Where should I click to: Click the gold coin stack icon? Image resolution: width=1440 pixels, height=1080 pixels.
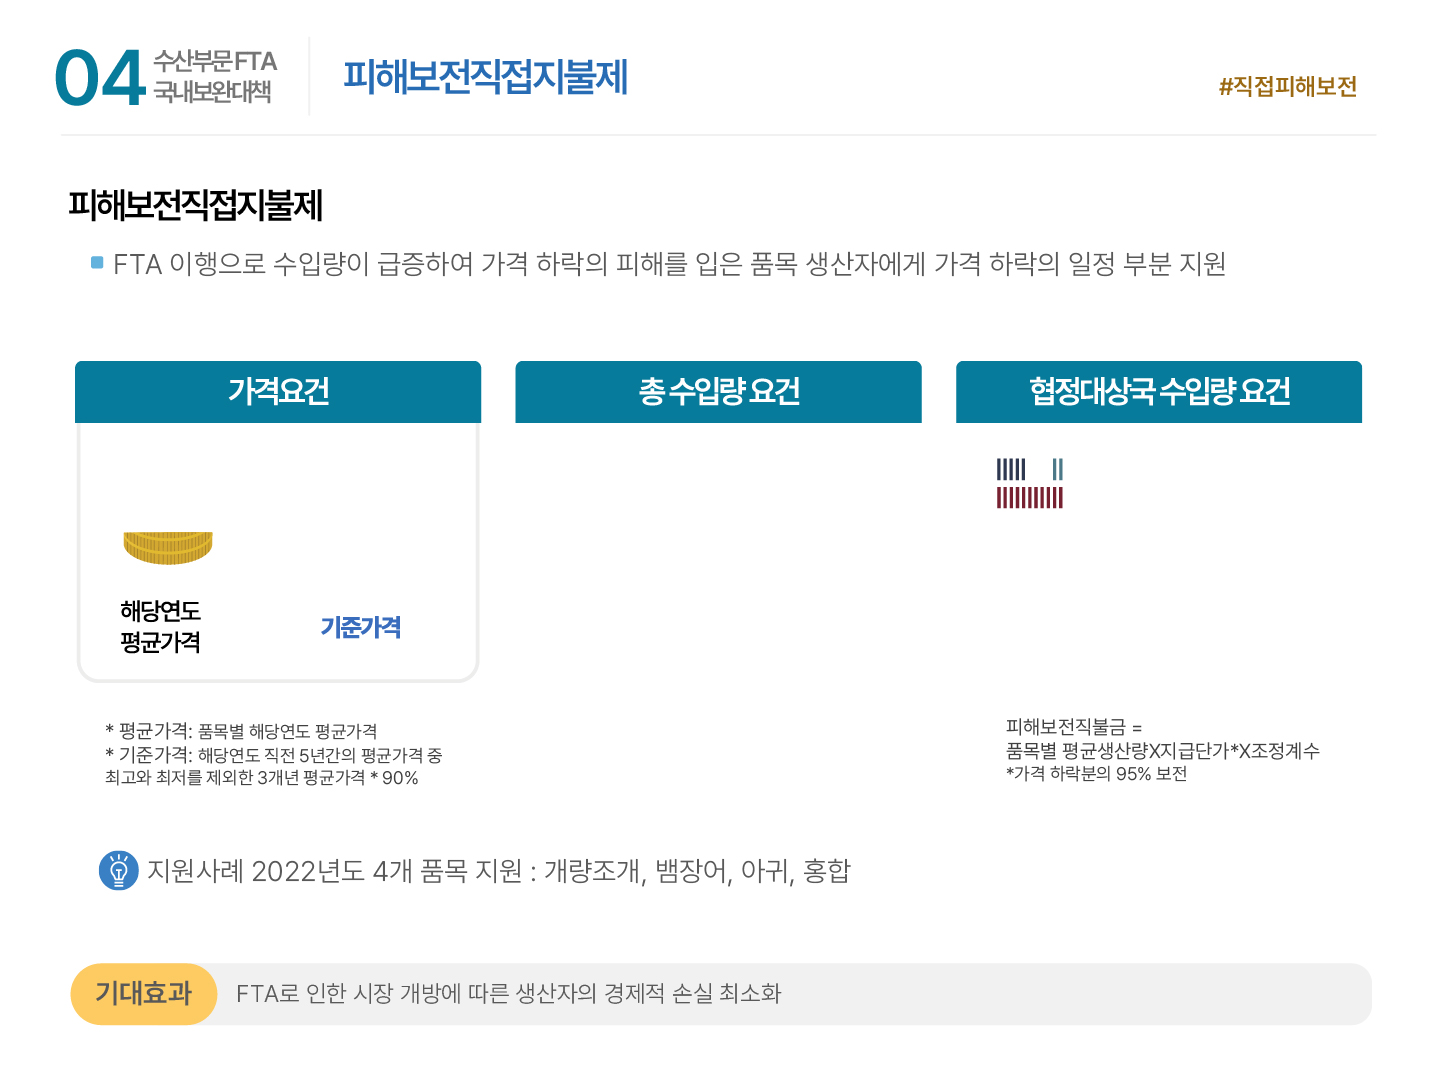168,548
